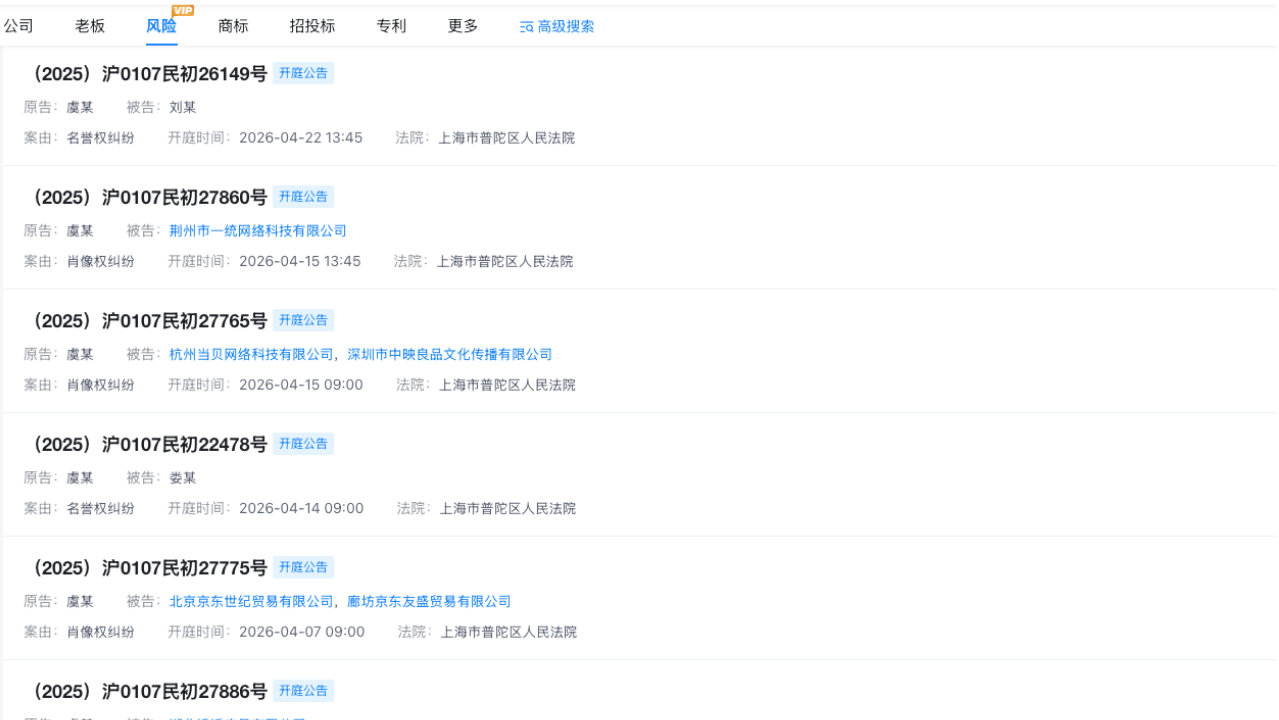Viewport: 1279px width, 720px height.
Task: Switch to the 老板 tab
Action: pos(88,26)
